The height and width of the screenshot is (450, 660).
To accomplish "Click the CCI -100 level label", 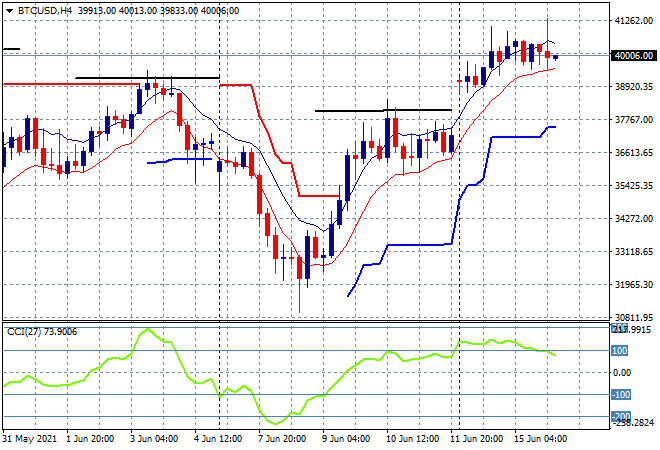I will (621, 394).
